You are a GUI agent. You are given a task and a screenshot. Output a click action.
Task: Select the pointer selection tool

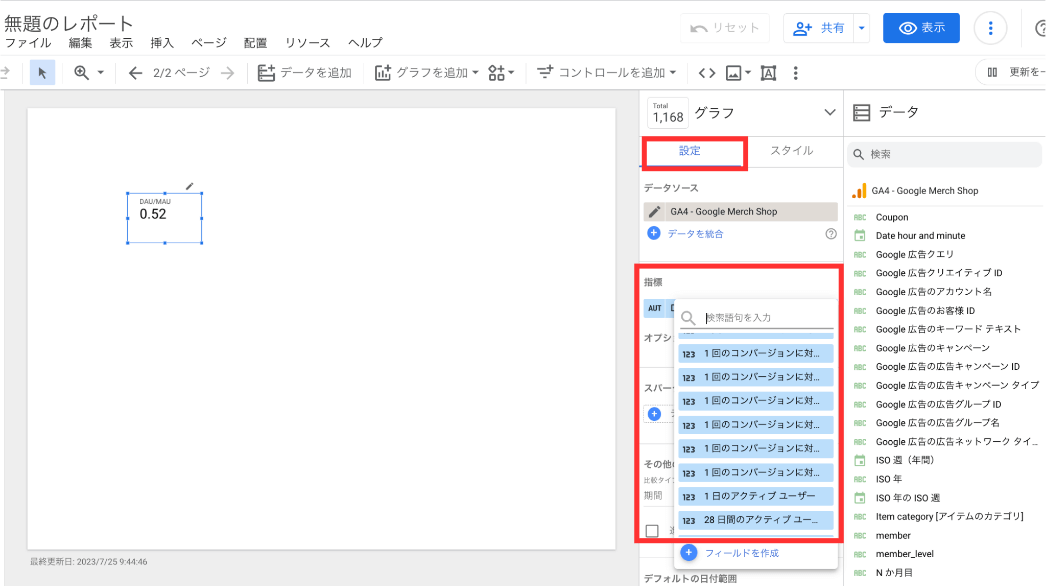click(42, 73)
